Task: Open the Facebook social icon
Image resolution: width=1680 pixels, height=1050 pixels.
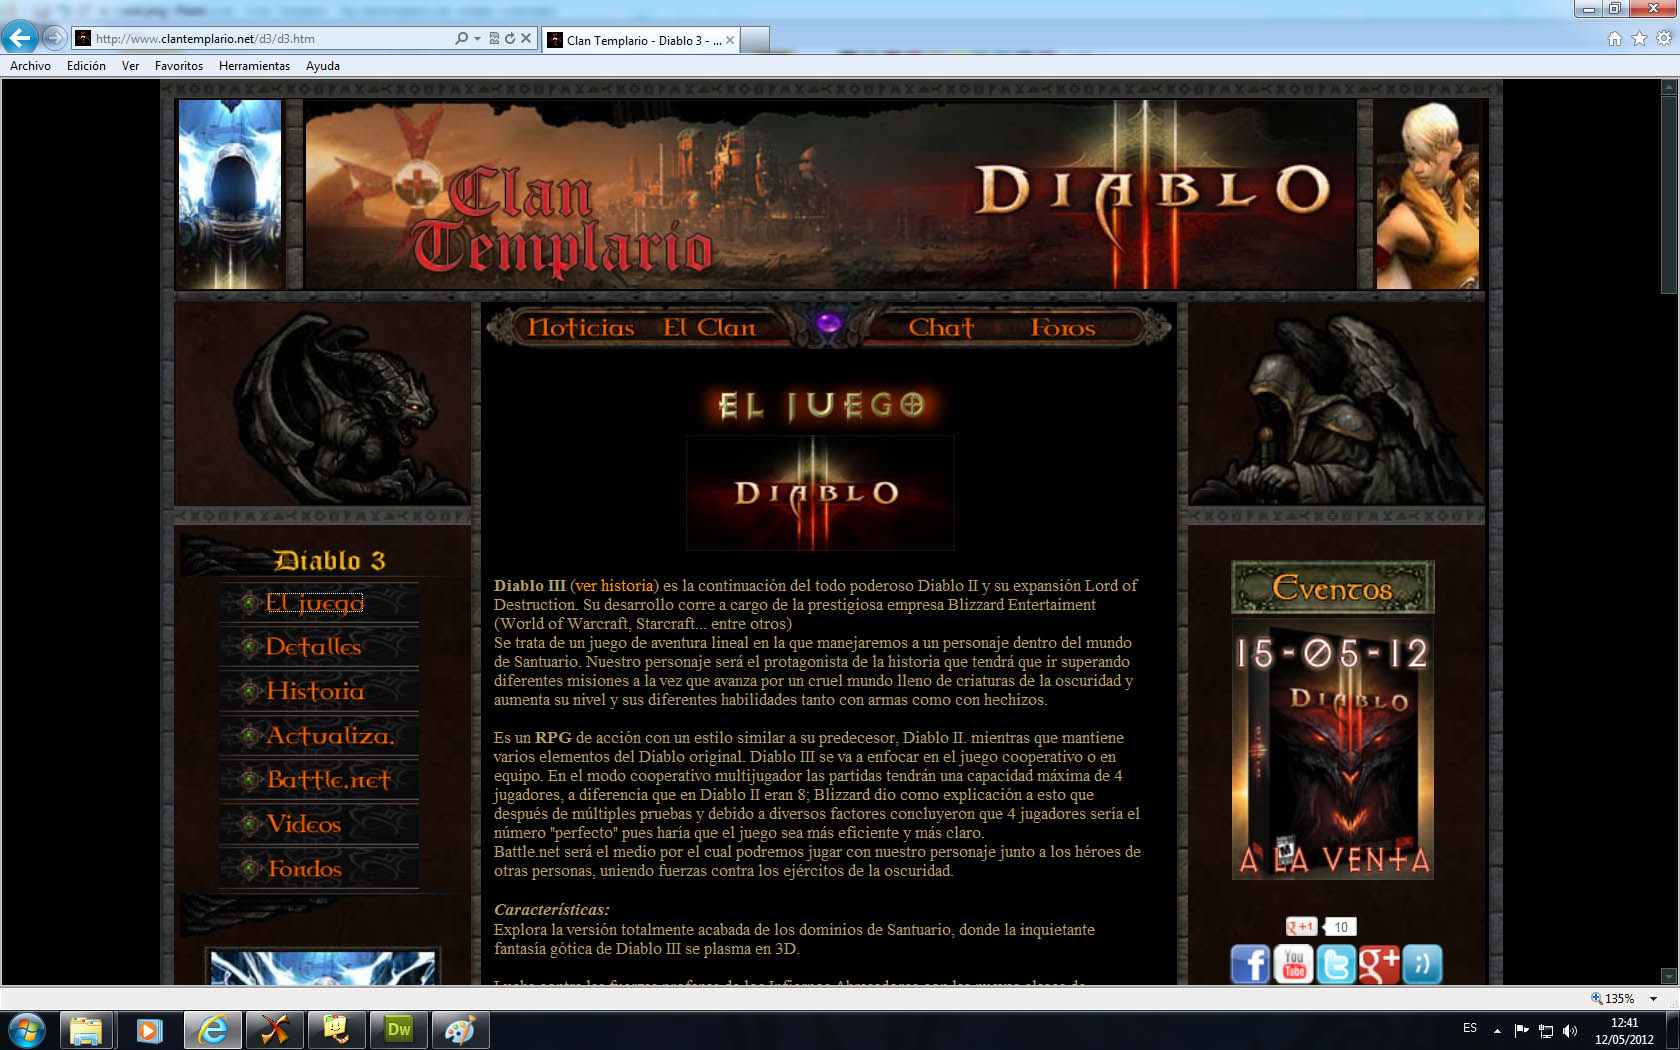Action: tap(1250, 964)
